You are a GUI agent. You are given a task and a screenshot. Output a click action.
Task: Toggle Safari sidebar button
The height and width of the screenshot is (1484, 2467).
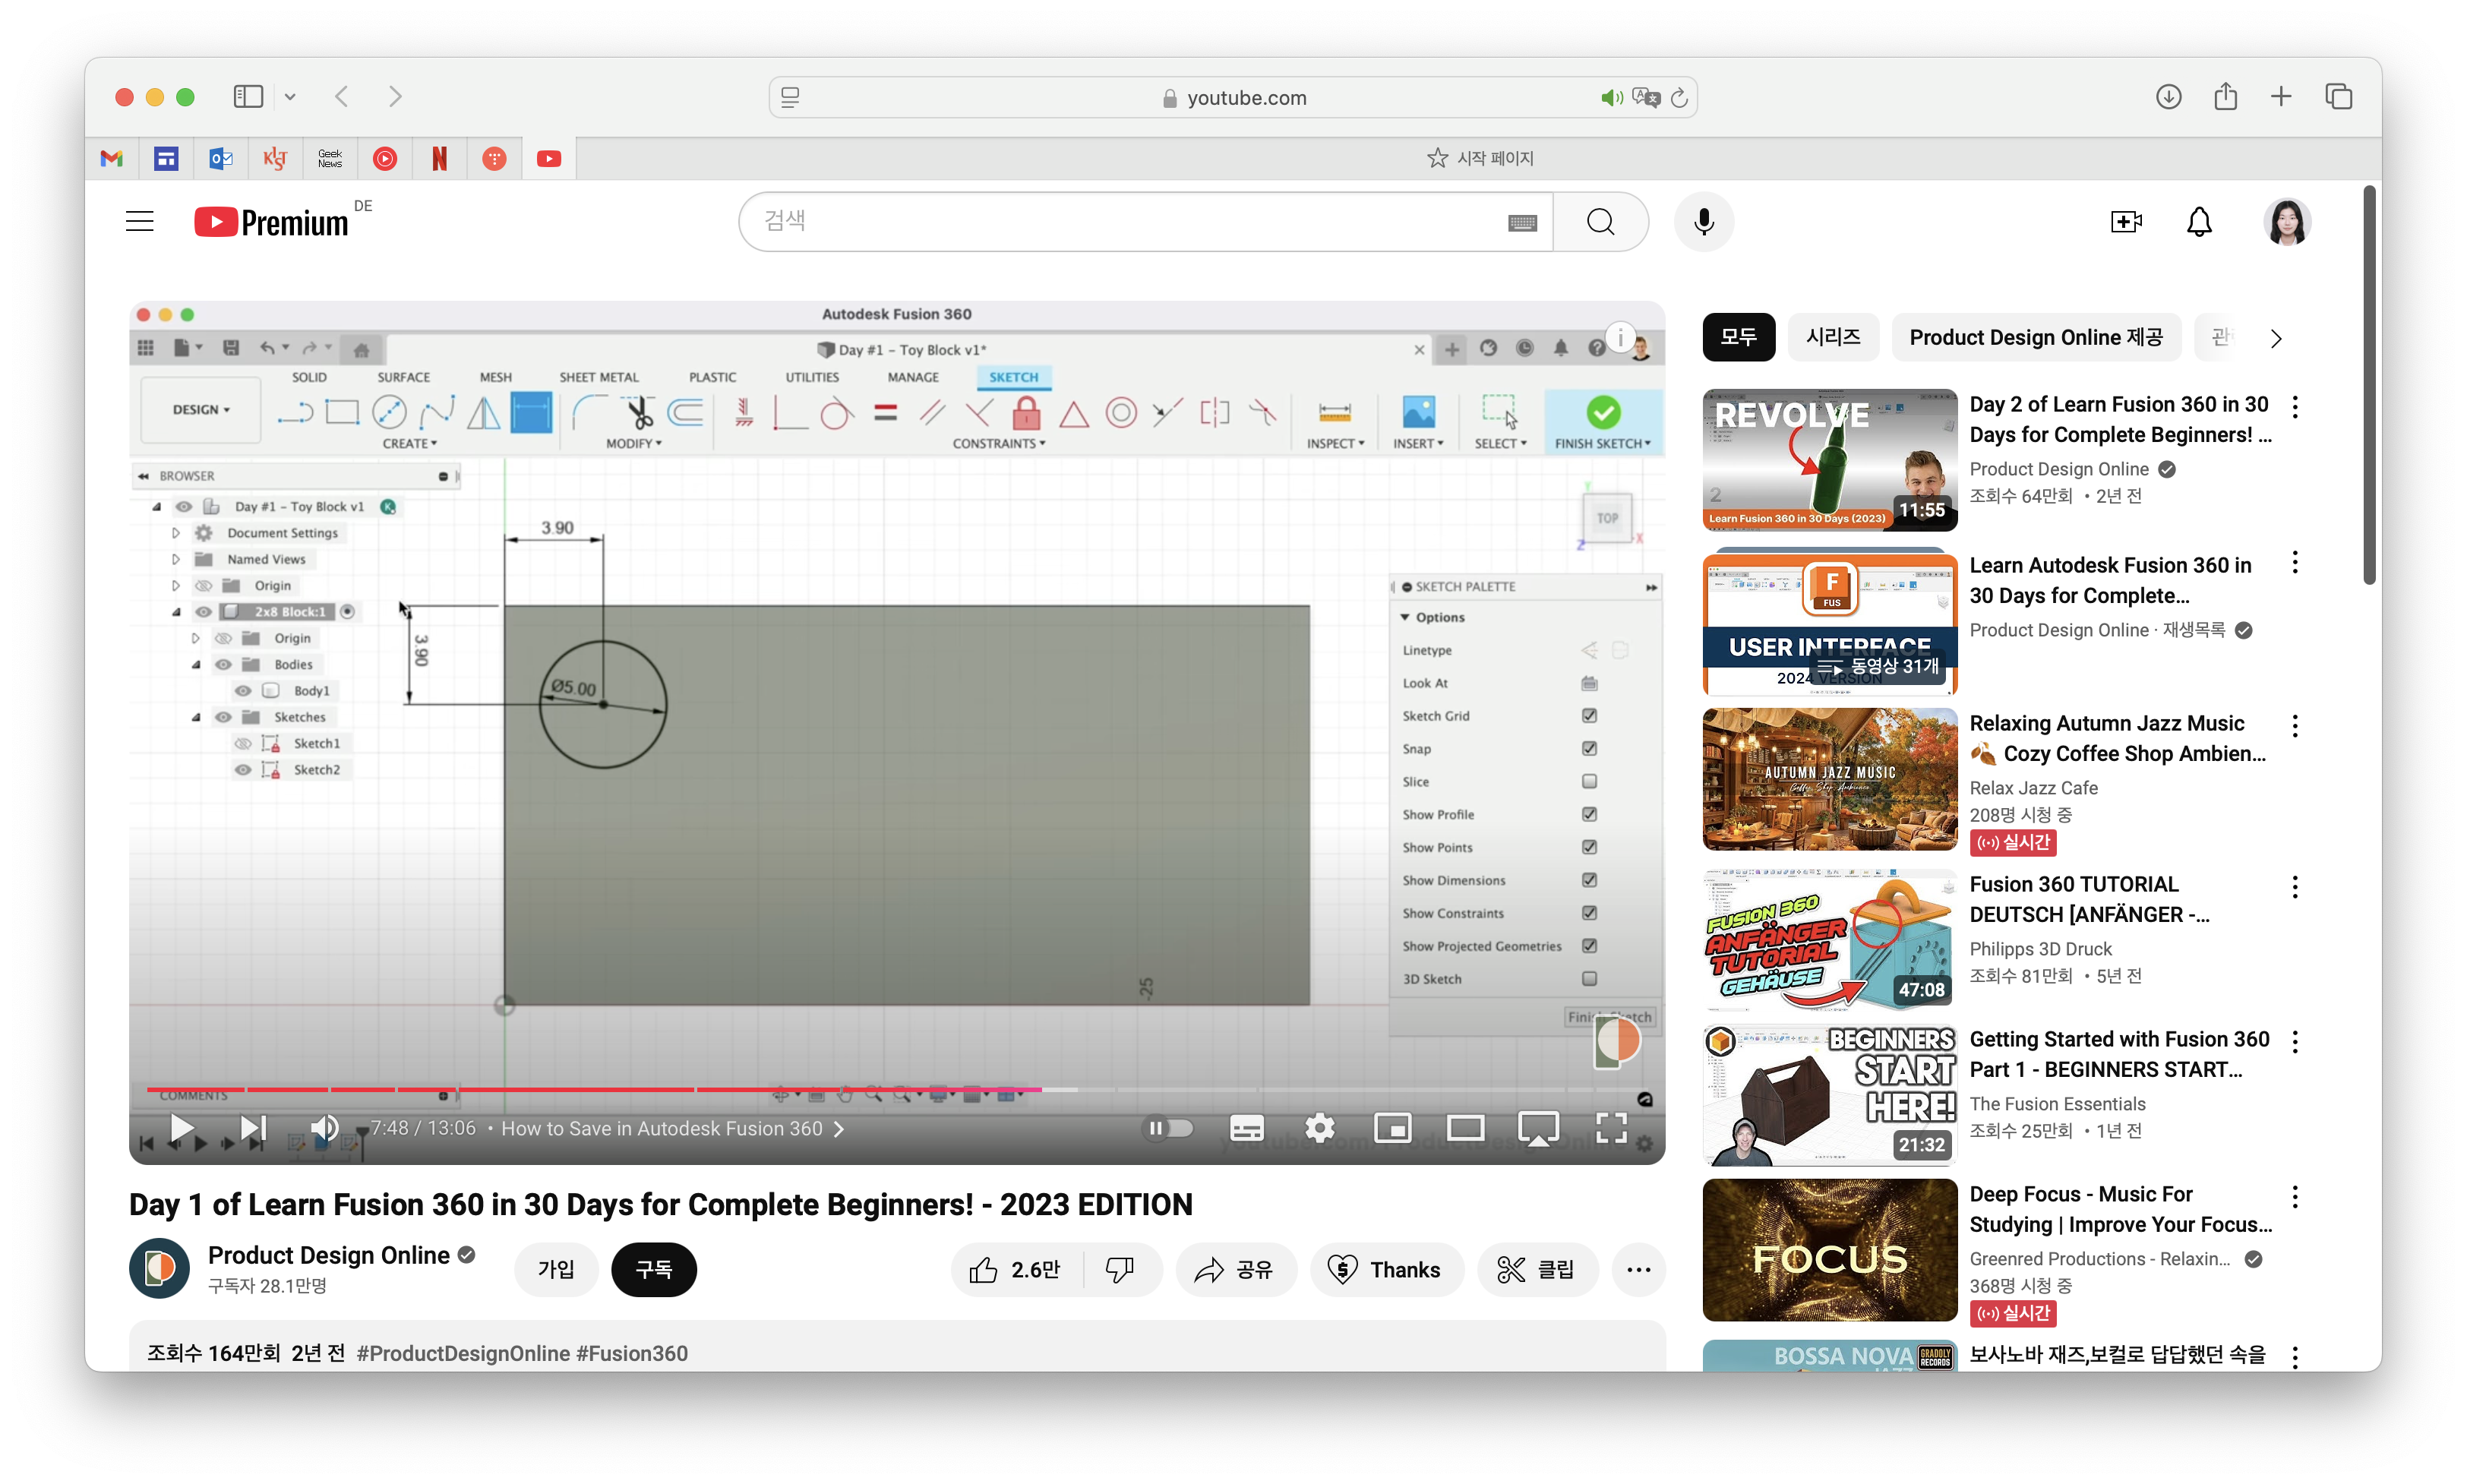[248, 96]
